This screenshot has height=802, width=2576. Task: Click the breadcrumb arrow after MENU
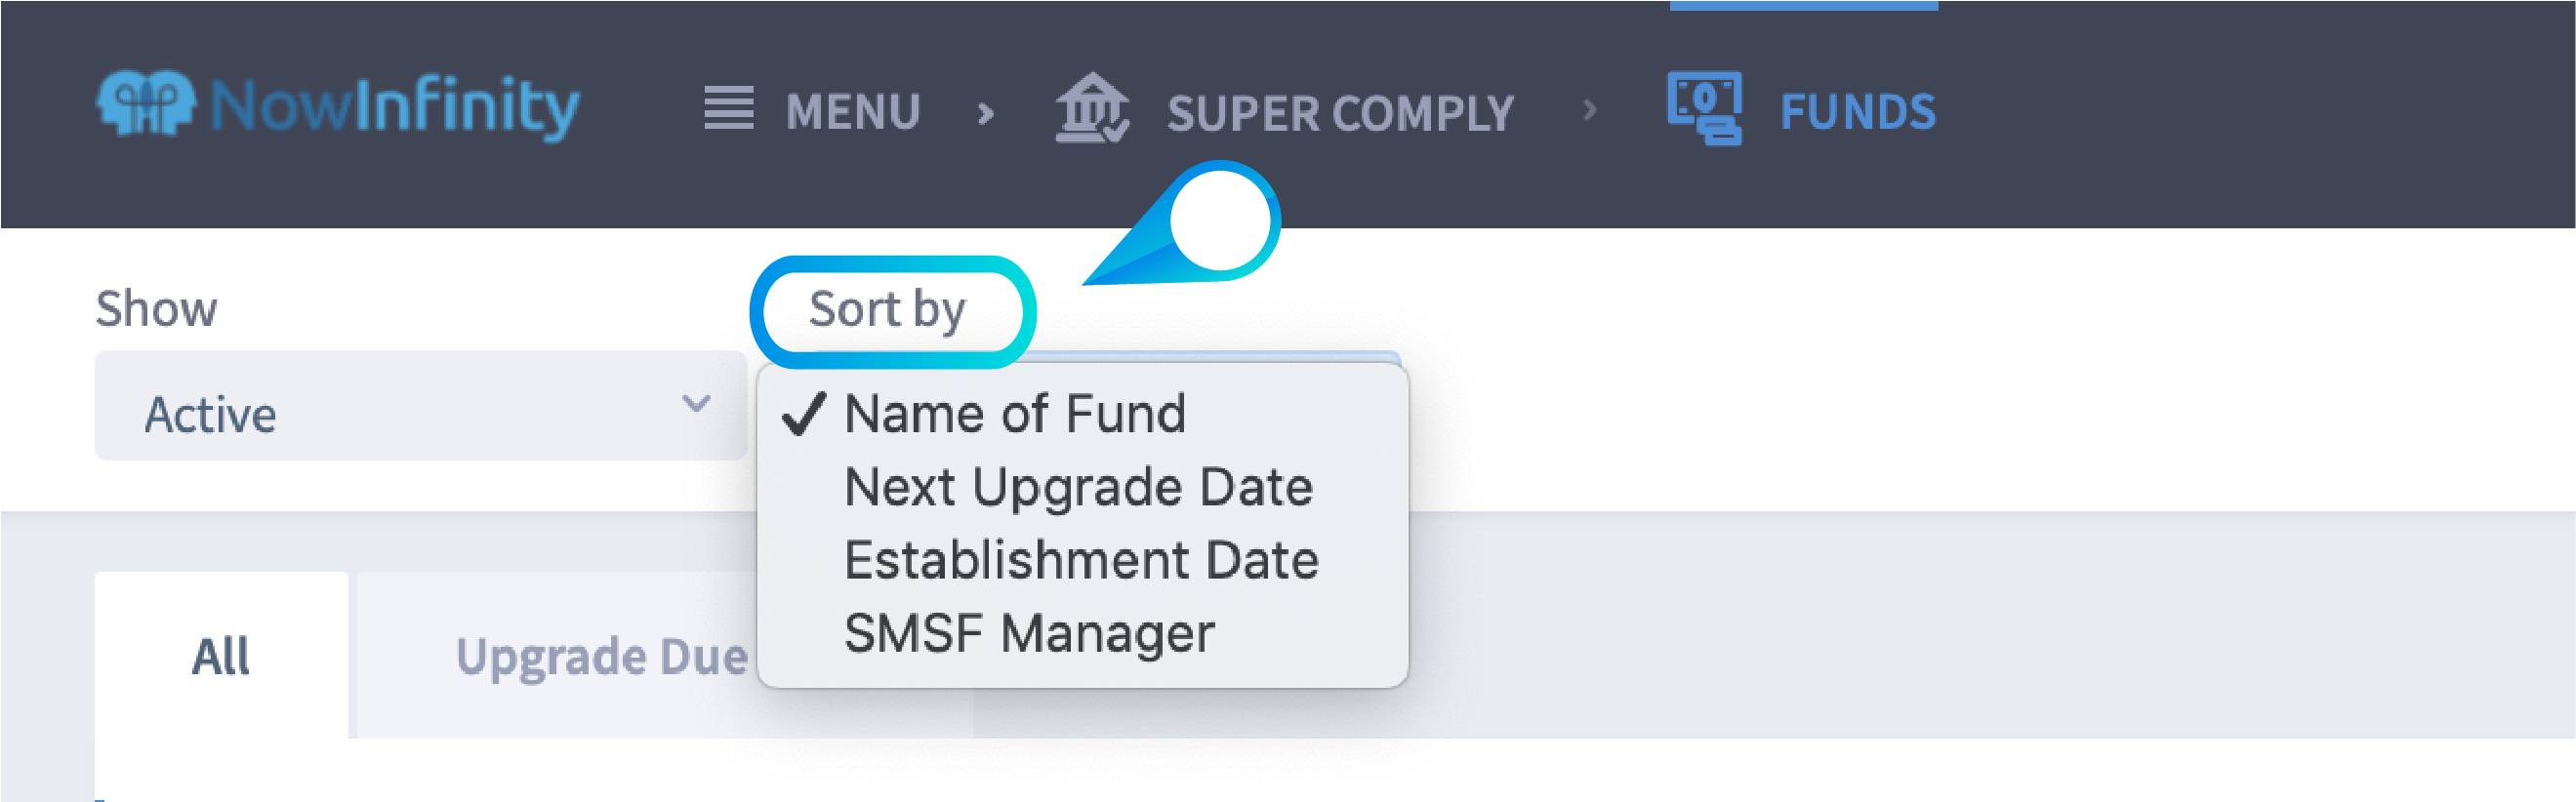986,113
